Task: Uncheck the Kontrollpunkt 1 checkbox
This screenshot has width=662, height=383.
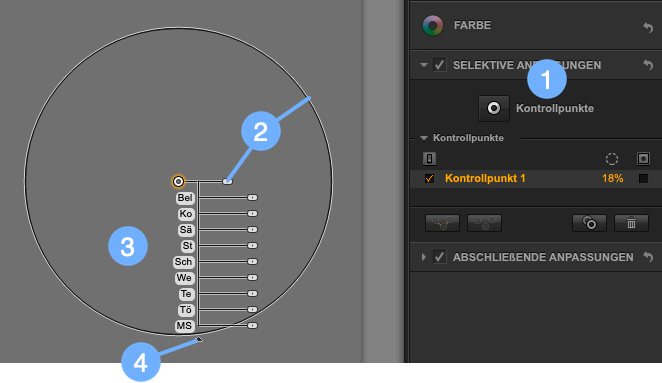Action: pos(429,179)
